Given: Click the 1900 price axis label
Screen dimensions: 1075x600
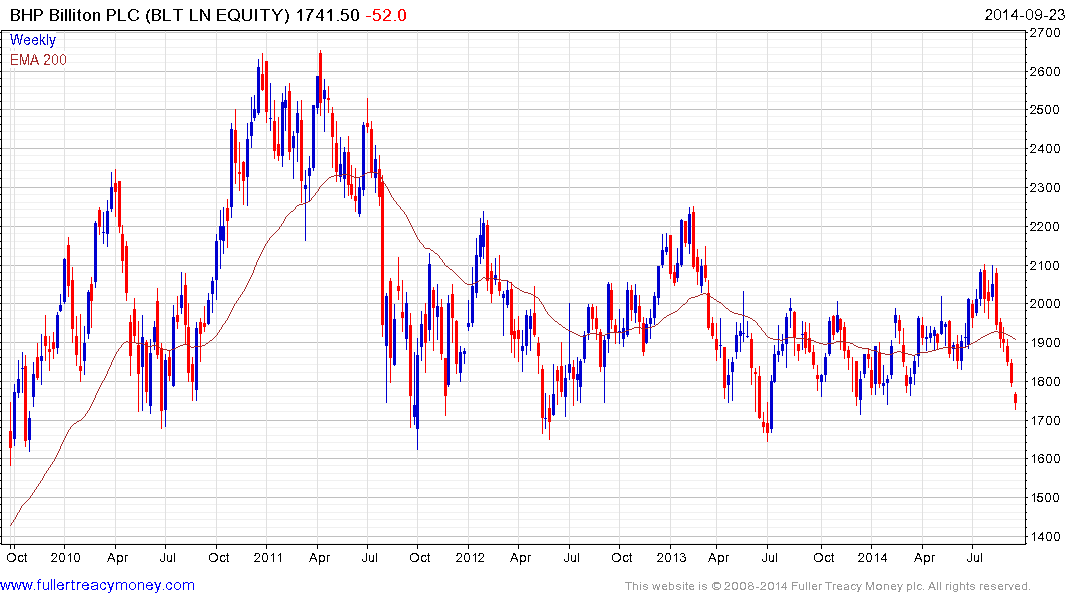Looking at the screenshot, I should click(x=1046, y=343).
